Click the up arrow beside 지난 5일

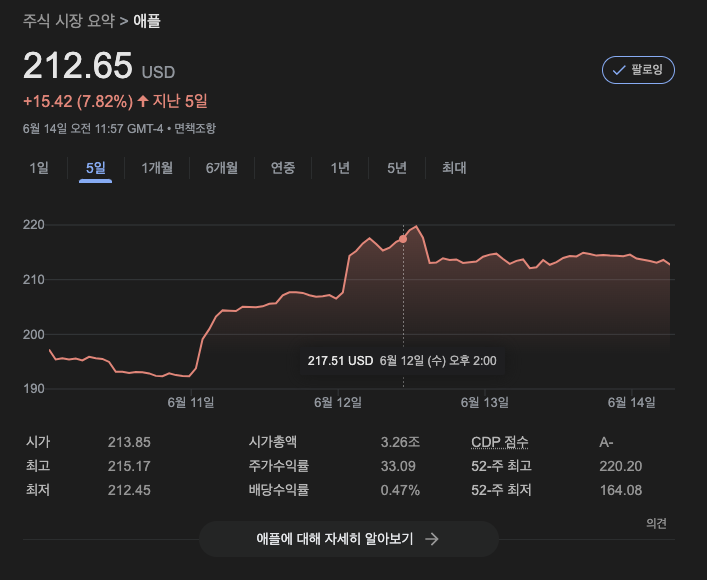(143, 101)
